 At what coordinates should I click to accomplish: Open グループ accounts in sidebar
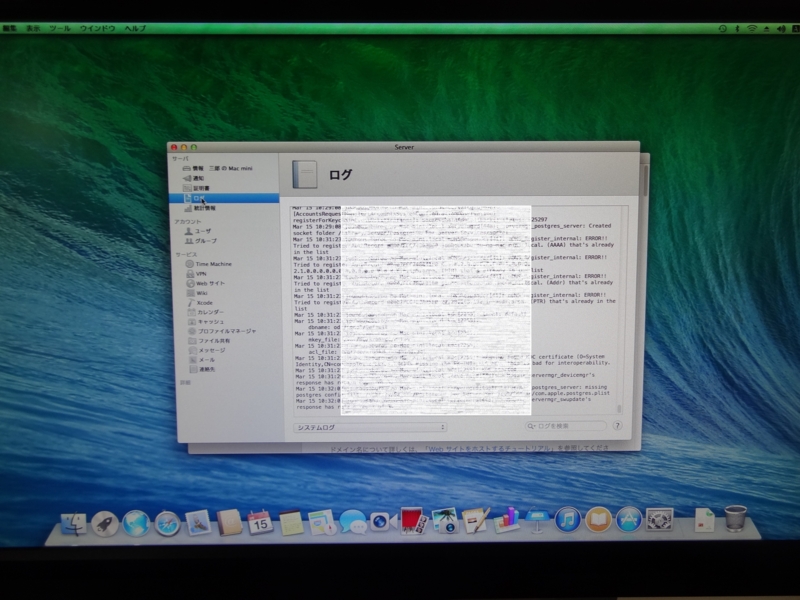coord(201,241)
